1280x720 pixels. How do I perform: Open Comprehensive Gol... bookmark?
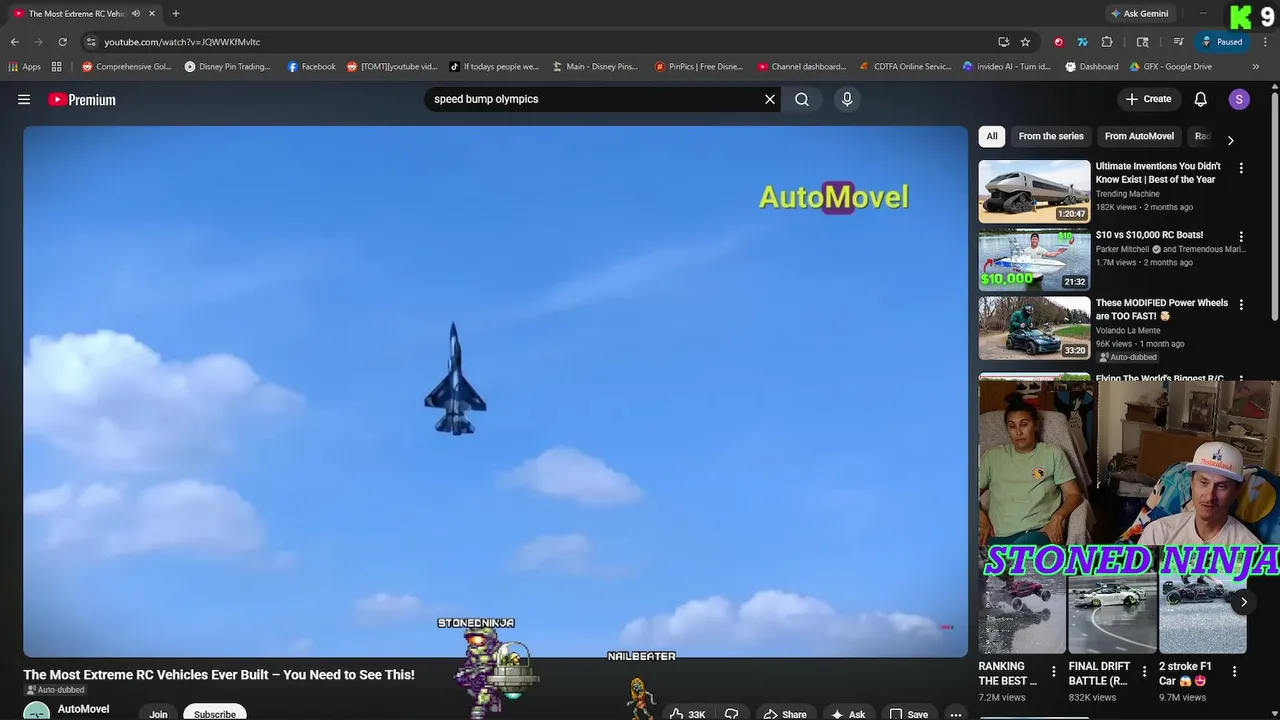pos(127,67)
